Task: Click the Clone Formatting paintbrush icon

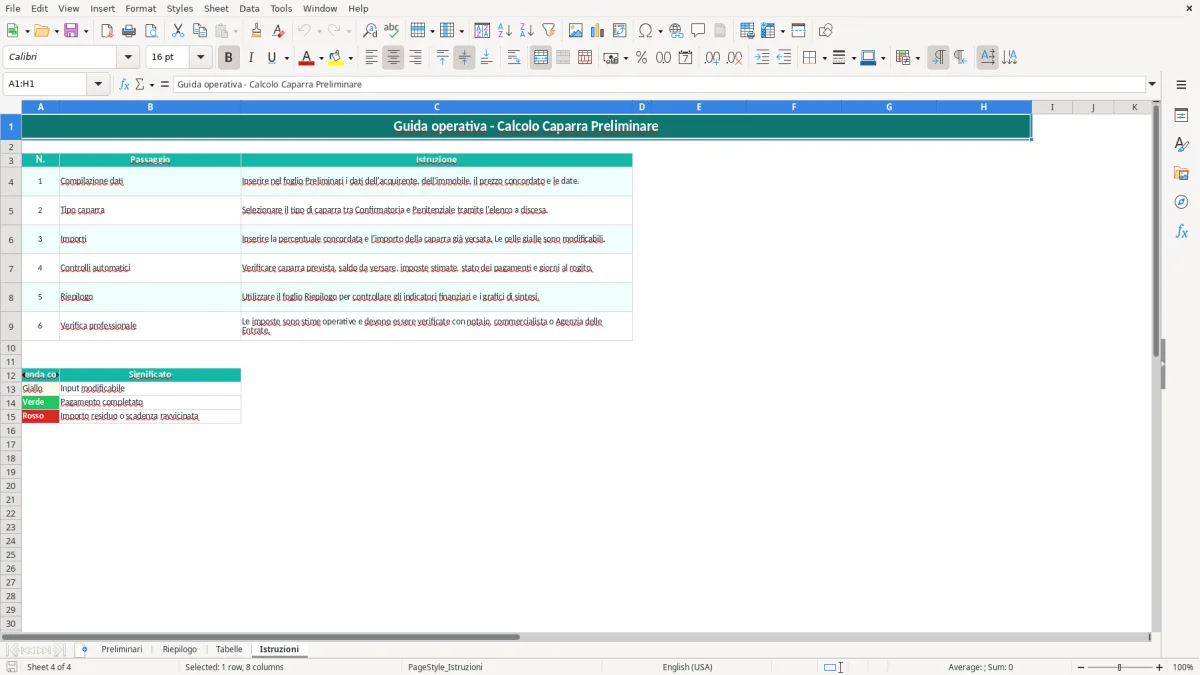Action: (x=257, y=31)
